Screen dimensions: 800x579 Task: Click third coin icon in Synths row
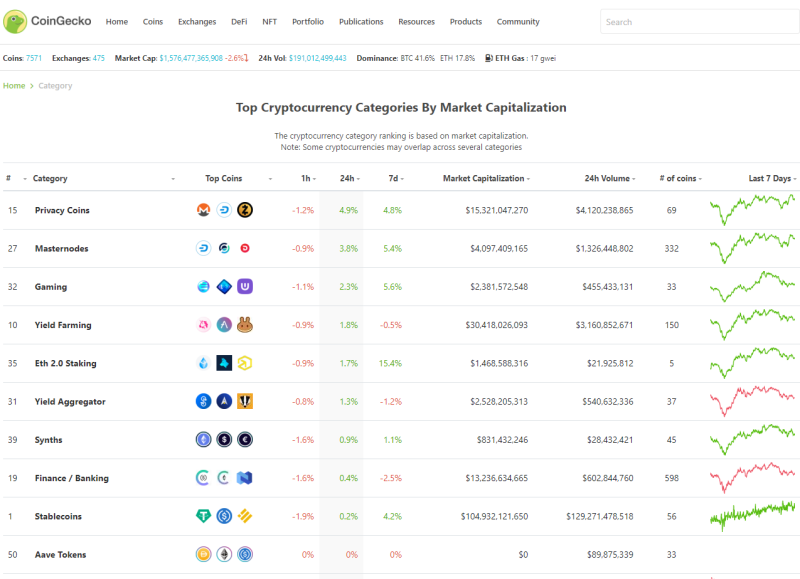point(245,440)
